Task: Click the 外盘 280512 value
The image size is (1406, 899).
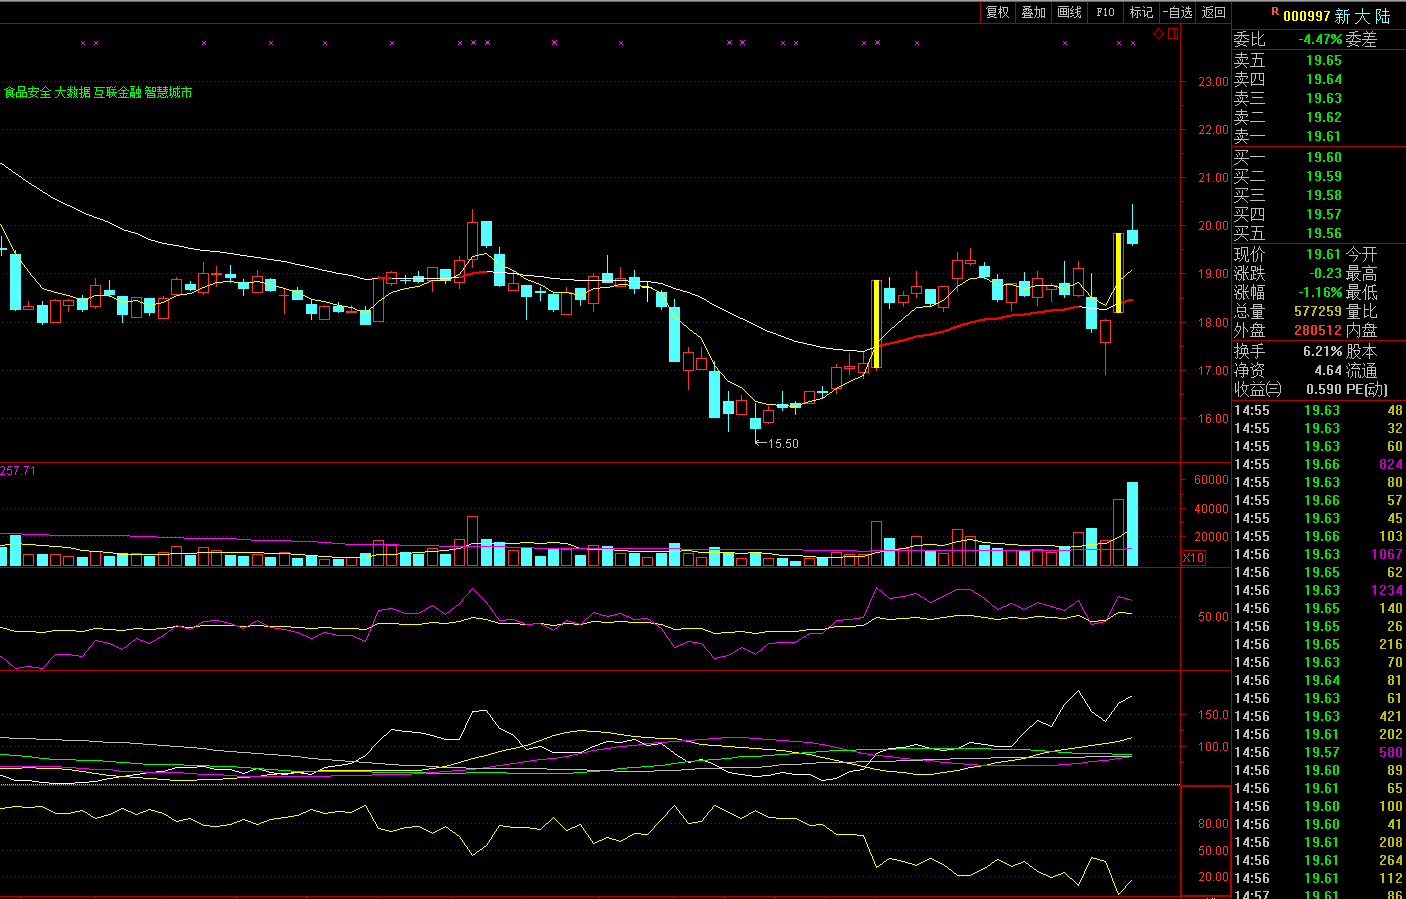Action: point(1318,330)
